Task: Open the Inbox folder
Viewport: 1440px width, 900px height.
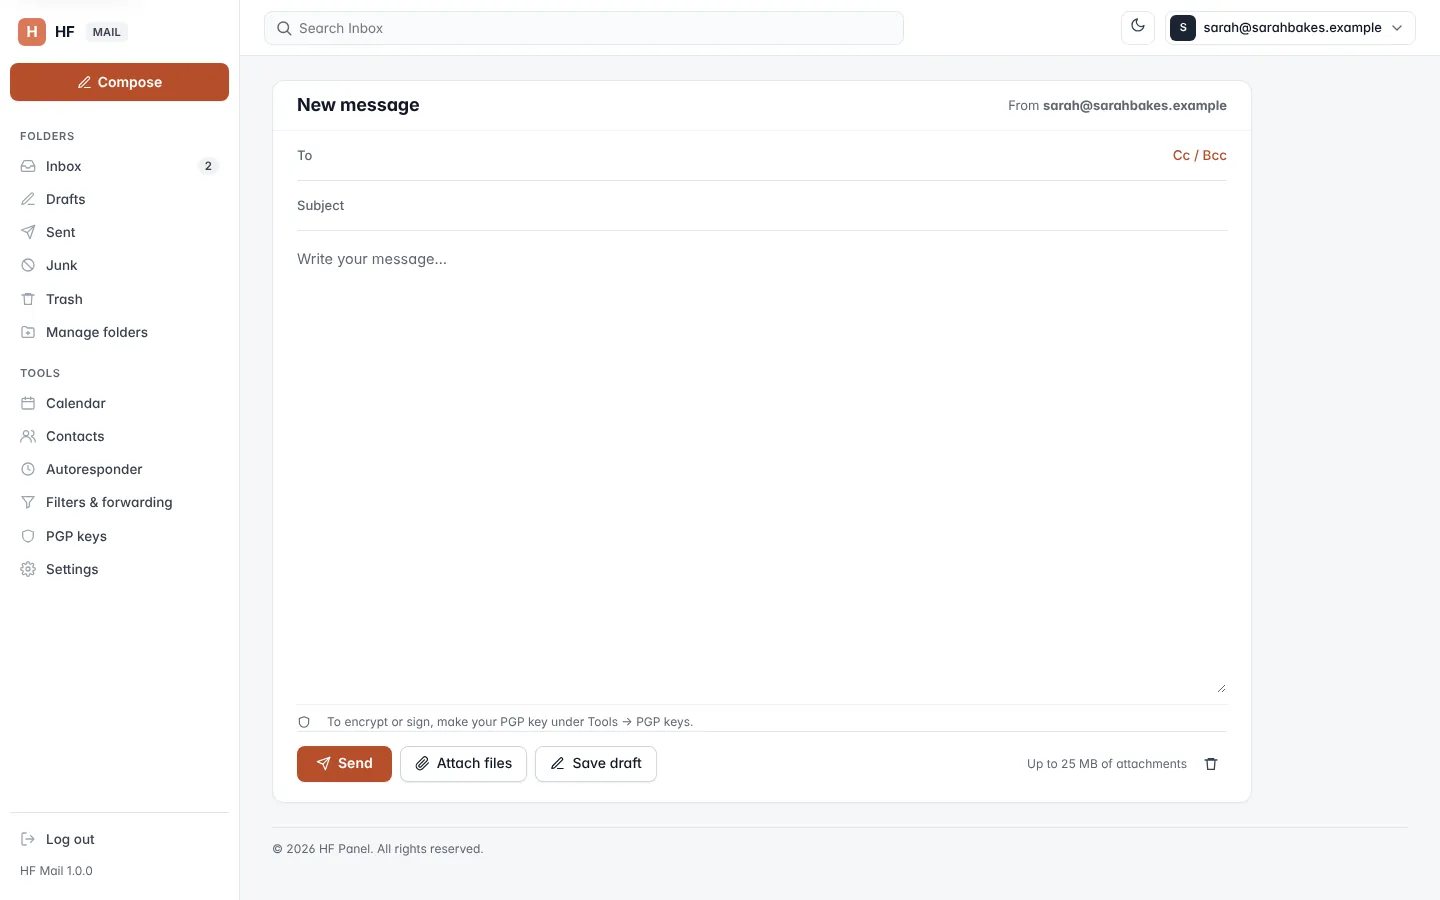Action: click(x=119, y=166)
